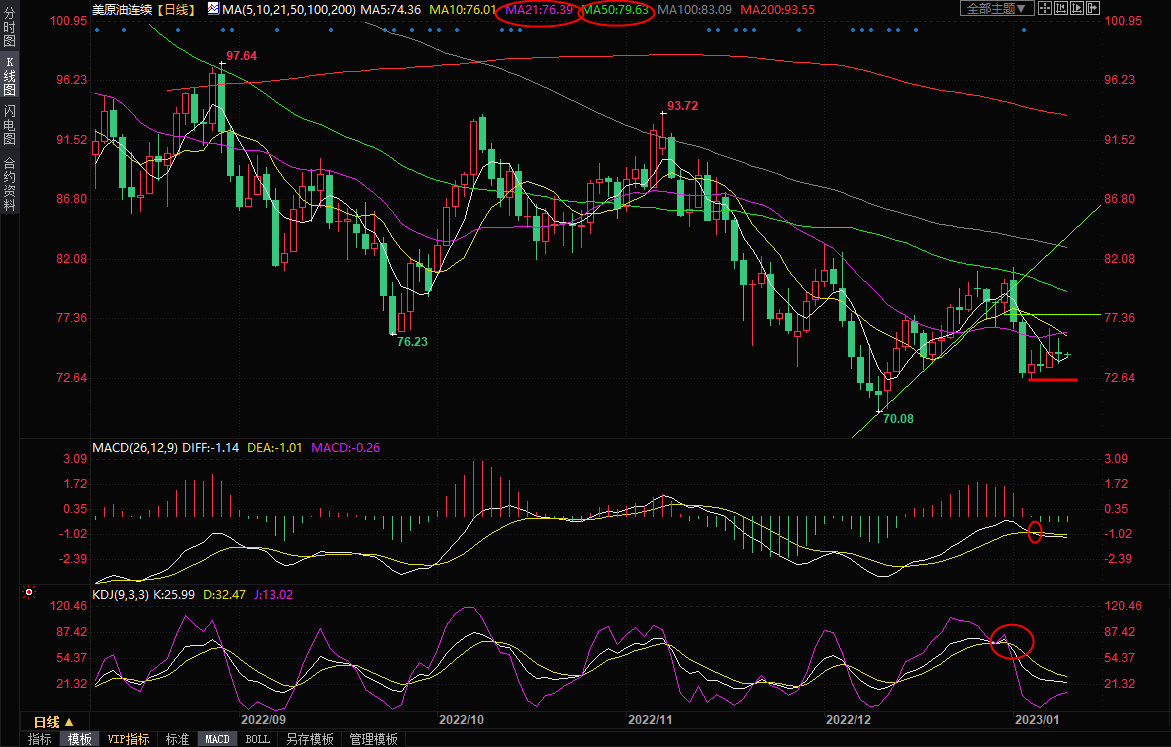Open the 闪电图 side tab
Viewport: 1171px width, 747px height.
pyautogui.click(x=9, y=124)
